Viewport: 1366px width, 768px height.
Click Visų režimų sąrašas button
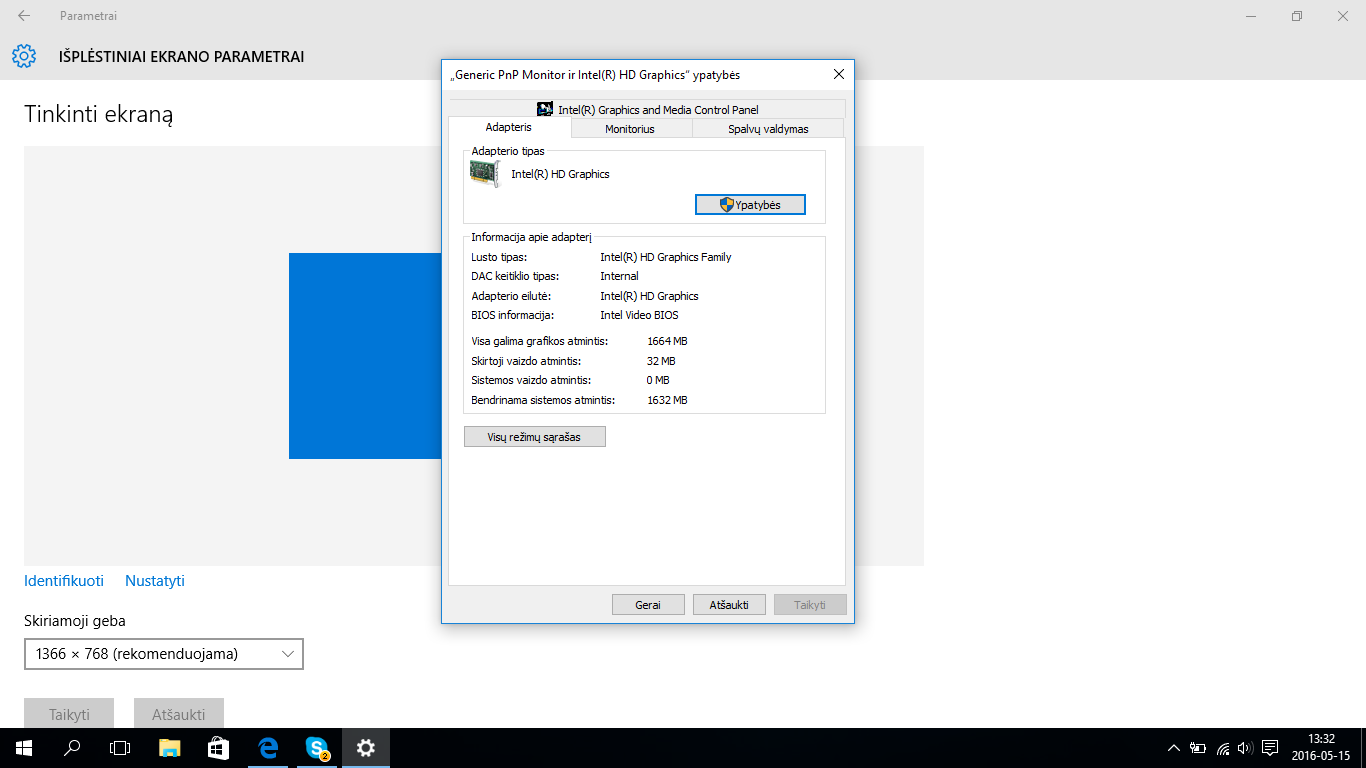click(535, 437)
